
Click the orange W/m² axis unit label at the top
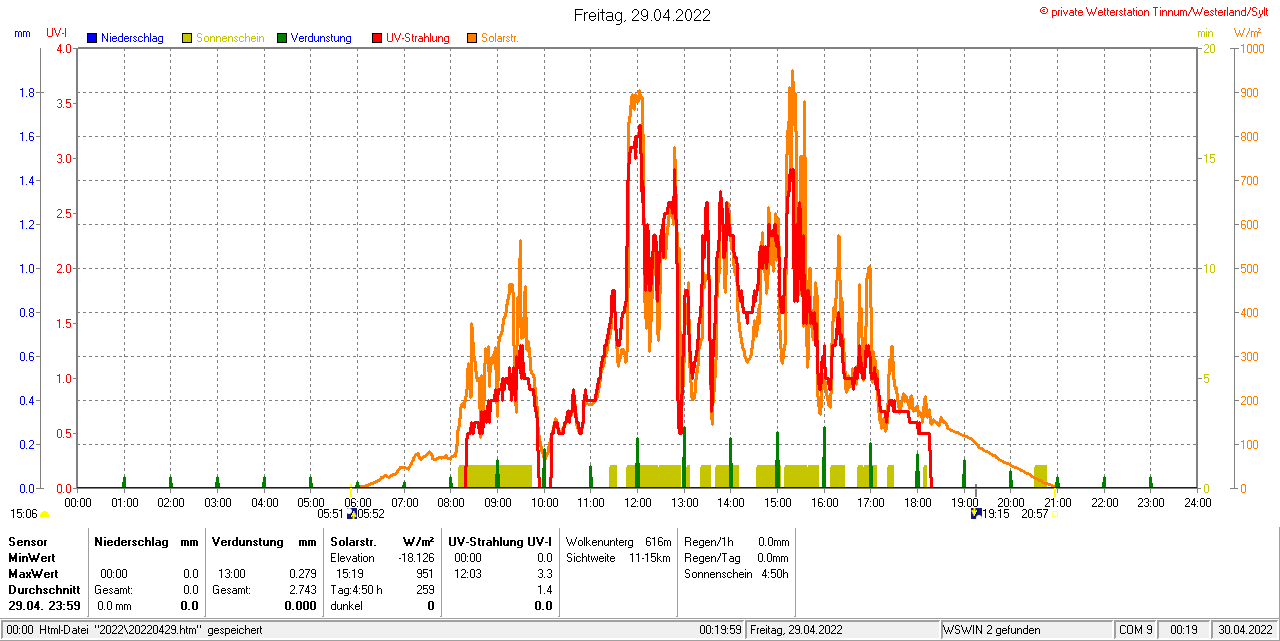pyautogui.click(x=1247, y=33)
